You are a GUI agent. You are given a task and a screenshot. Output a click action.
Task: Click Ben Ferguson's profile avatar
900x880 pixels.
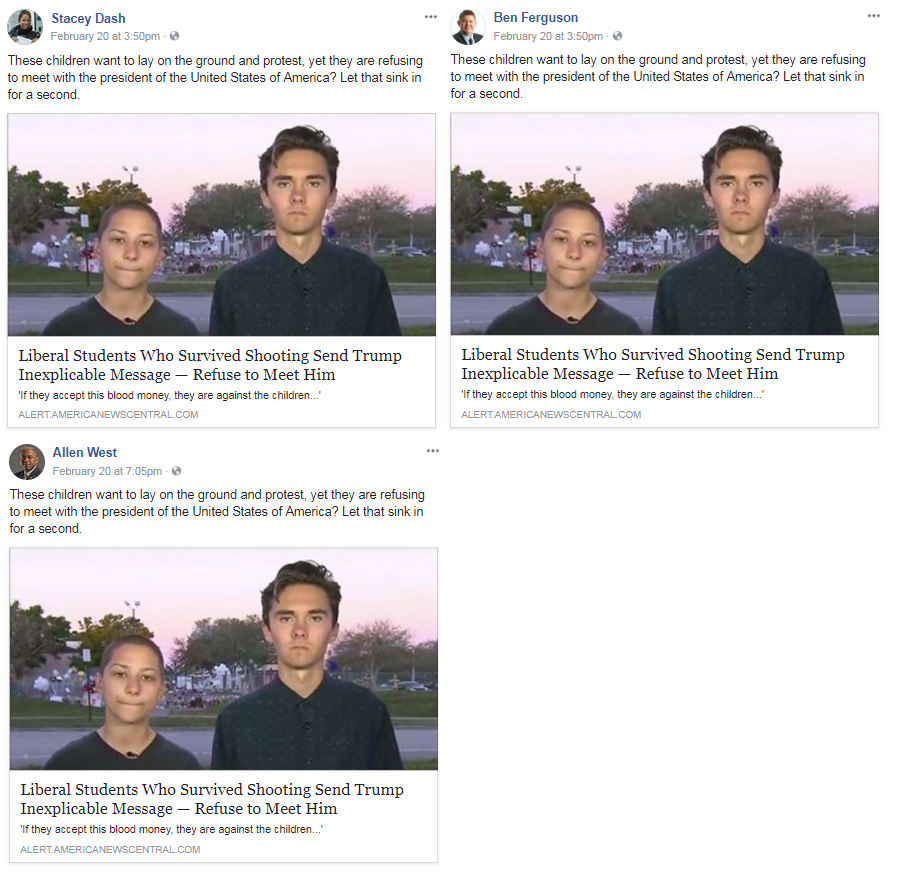(x=468, y=27)
